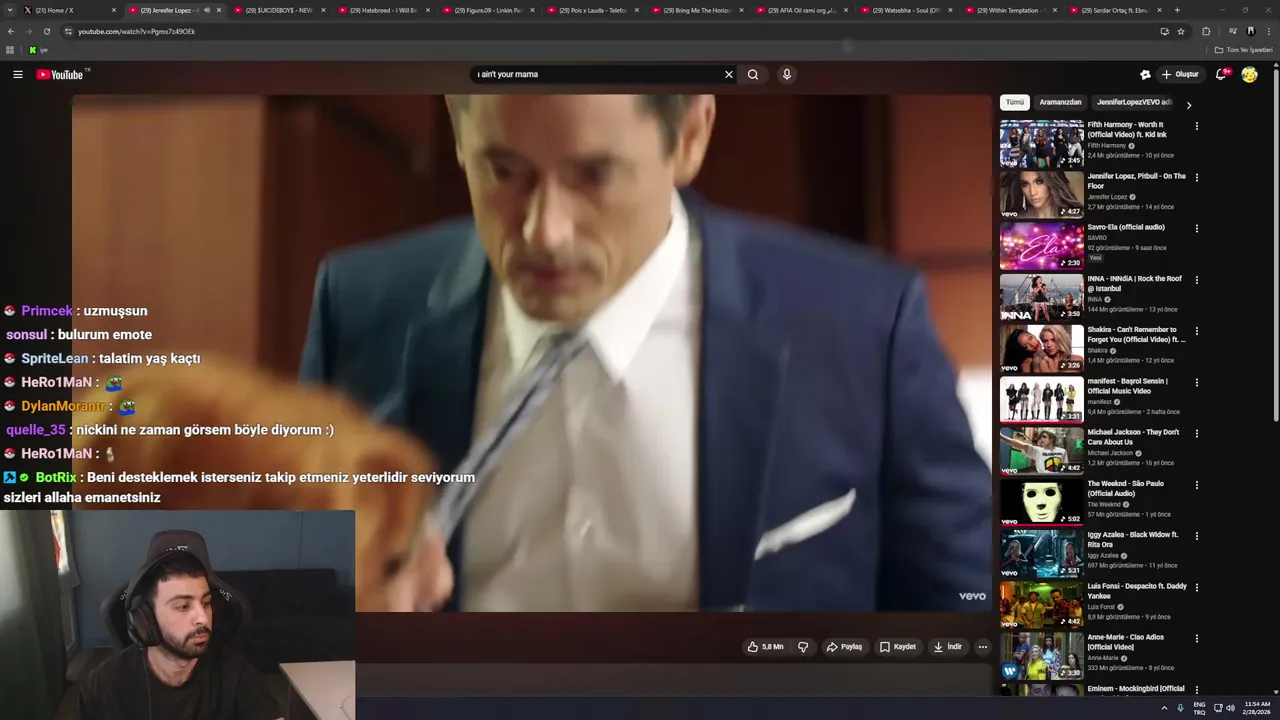Image resolution: width=1280 pixels, height=720 pixels.
Task: Open the account avatar menu
Action: click(1249, 74)
